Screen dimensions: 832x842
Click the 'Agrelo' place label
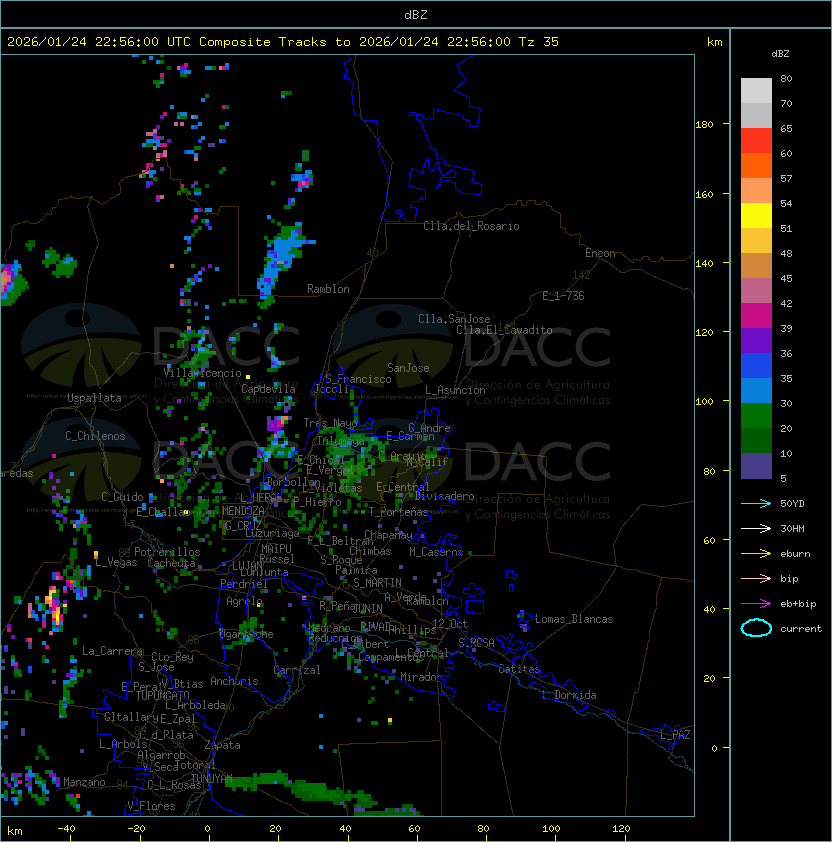(x=244, y=601)
